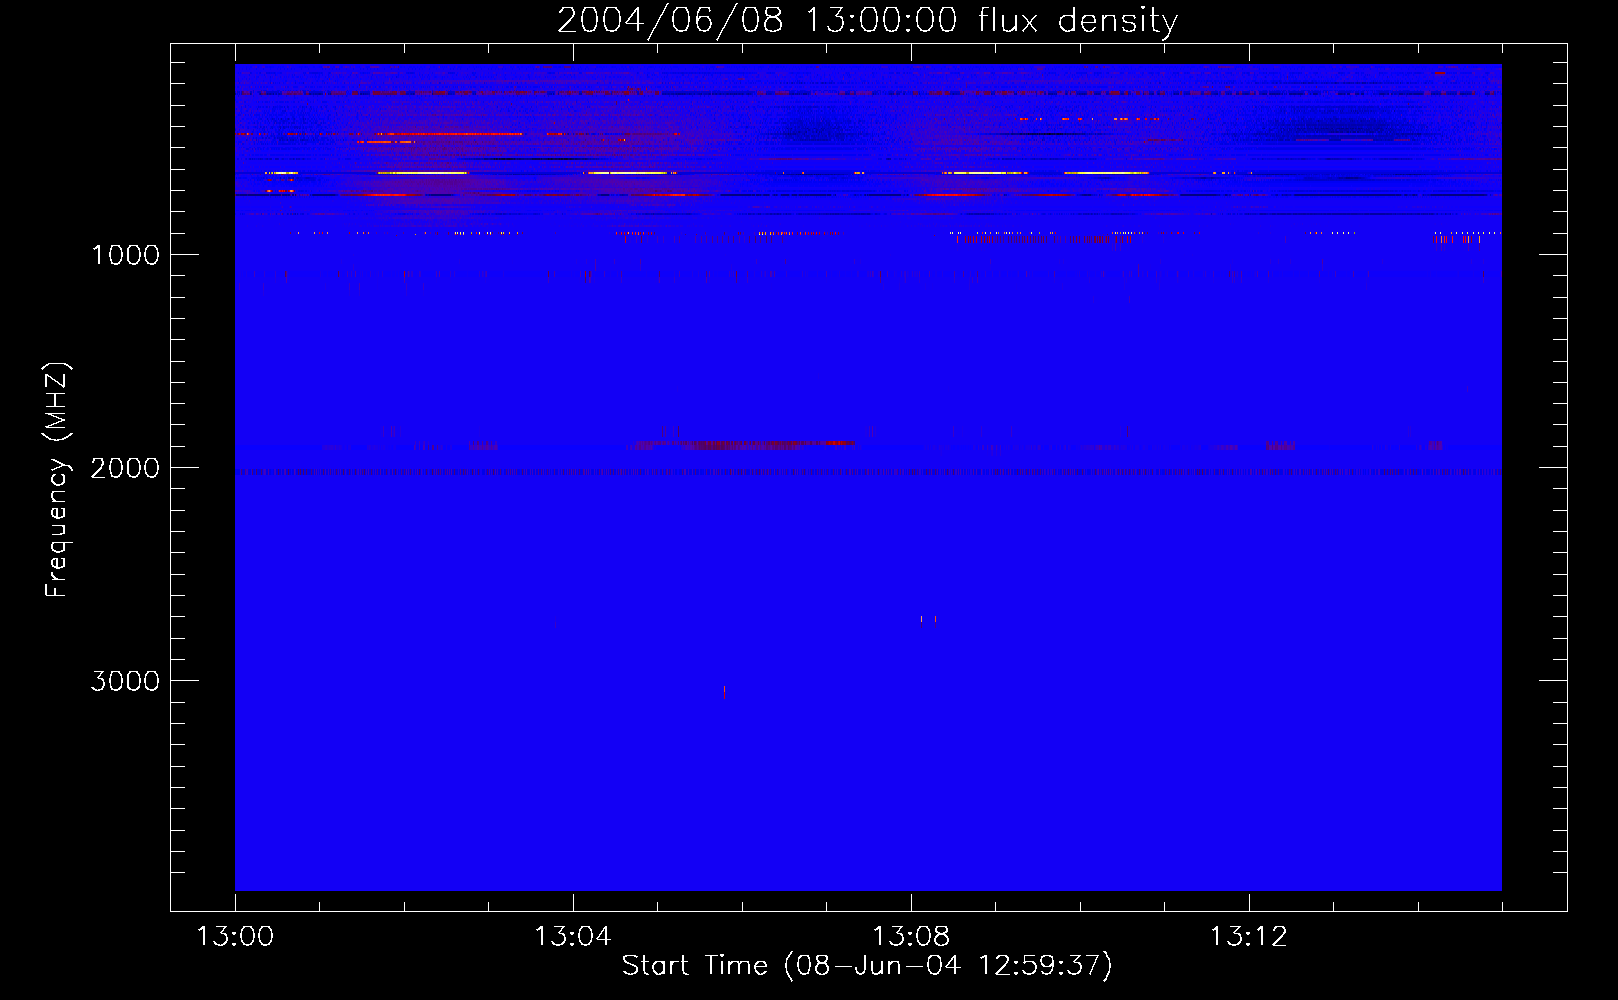This screenshot has width=1618, height=1000.
Task: Click the '2000' frequency tick label
Action: pos(125,468)
